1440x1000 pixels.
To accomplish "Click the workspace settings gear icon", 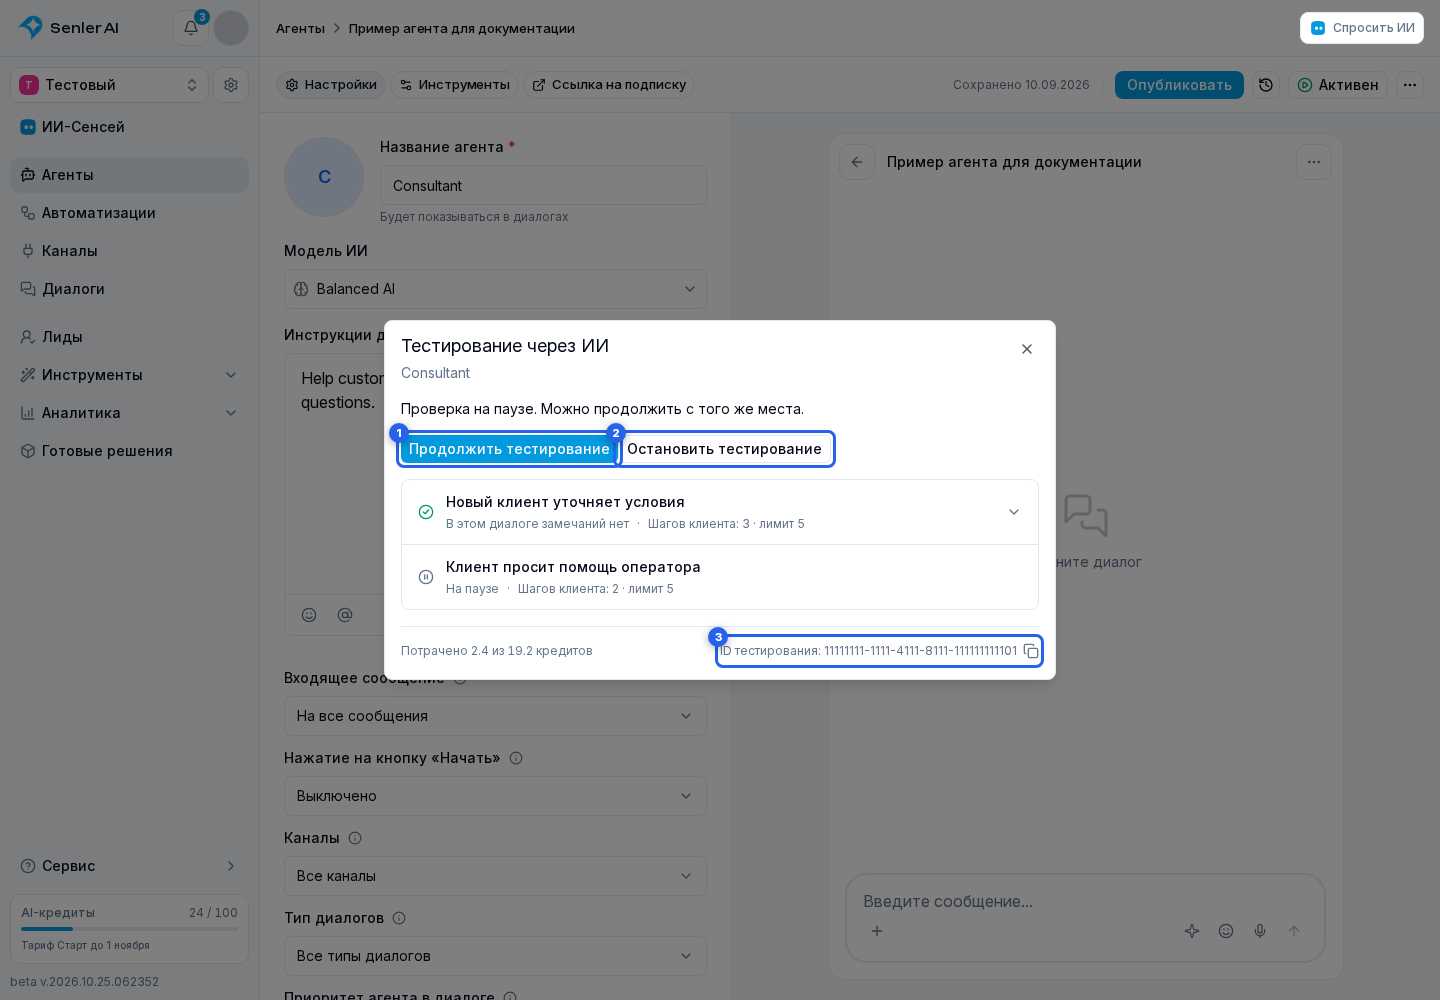I will tap(231, 85).
